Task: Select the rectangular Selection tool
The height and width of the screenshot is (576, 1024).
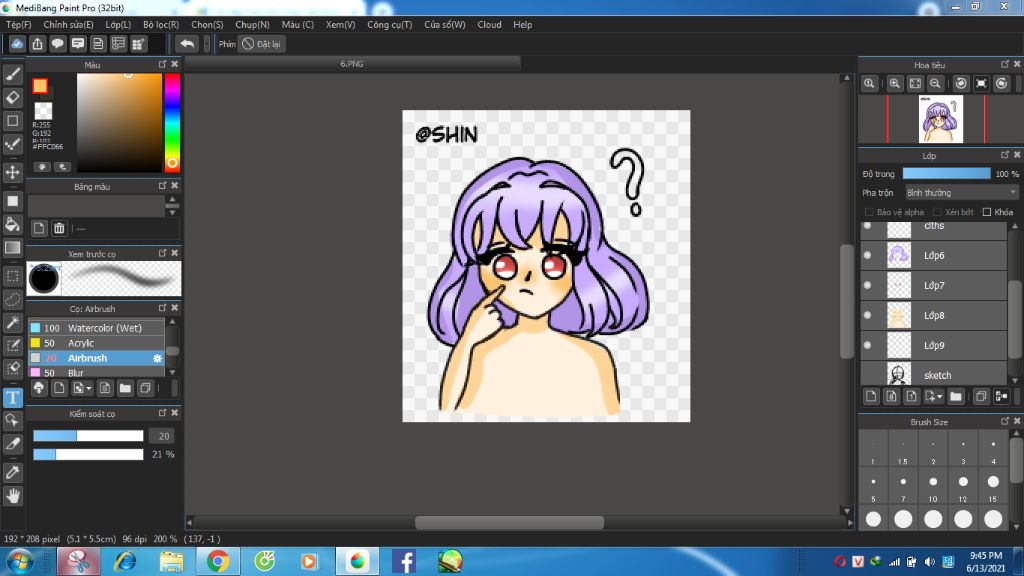Action: click(12, 276)
